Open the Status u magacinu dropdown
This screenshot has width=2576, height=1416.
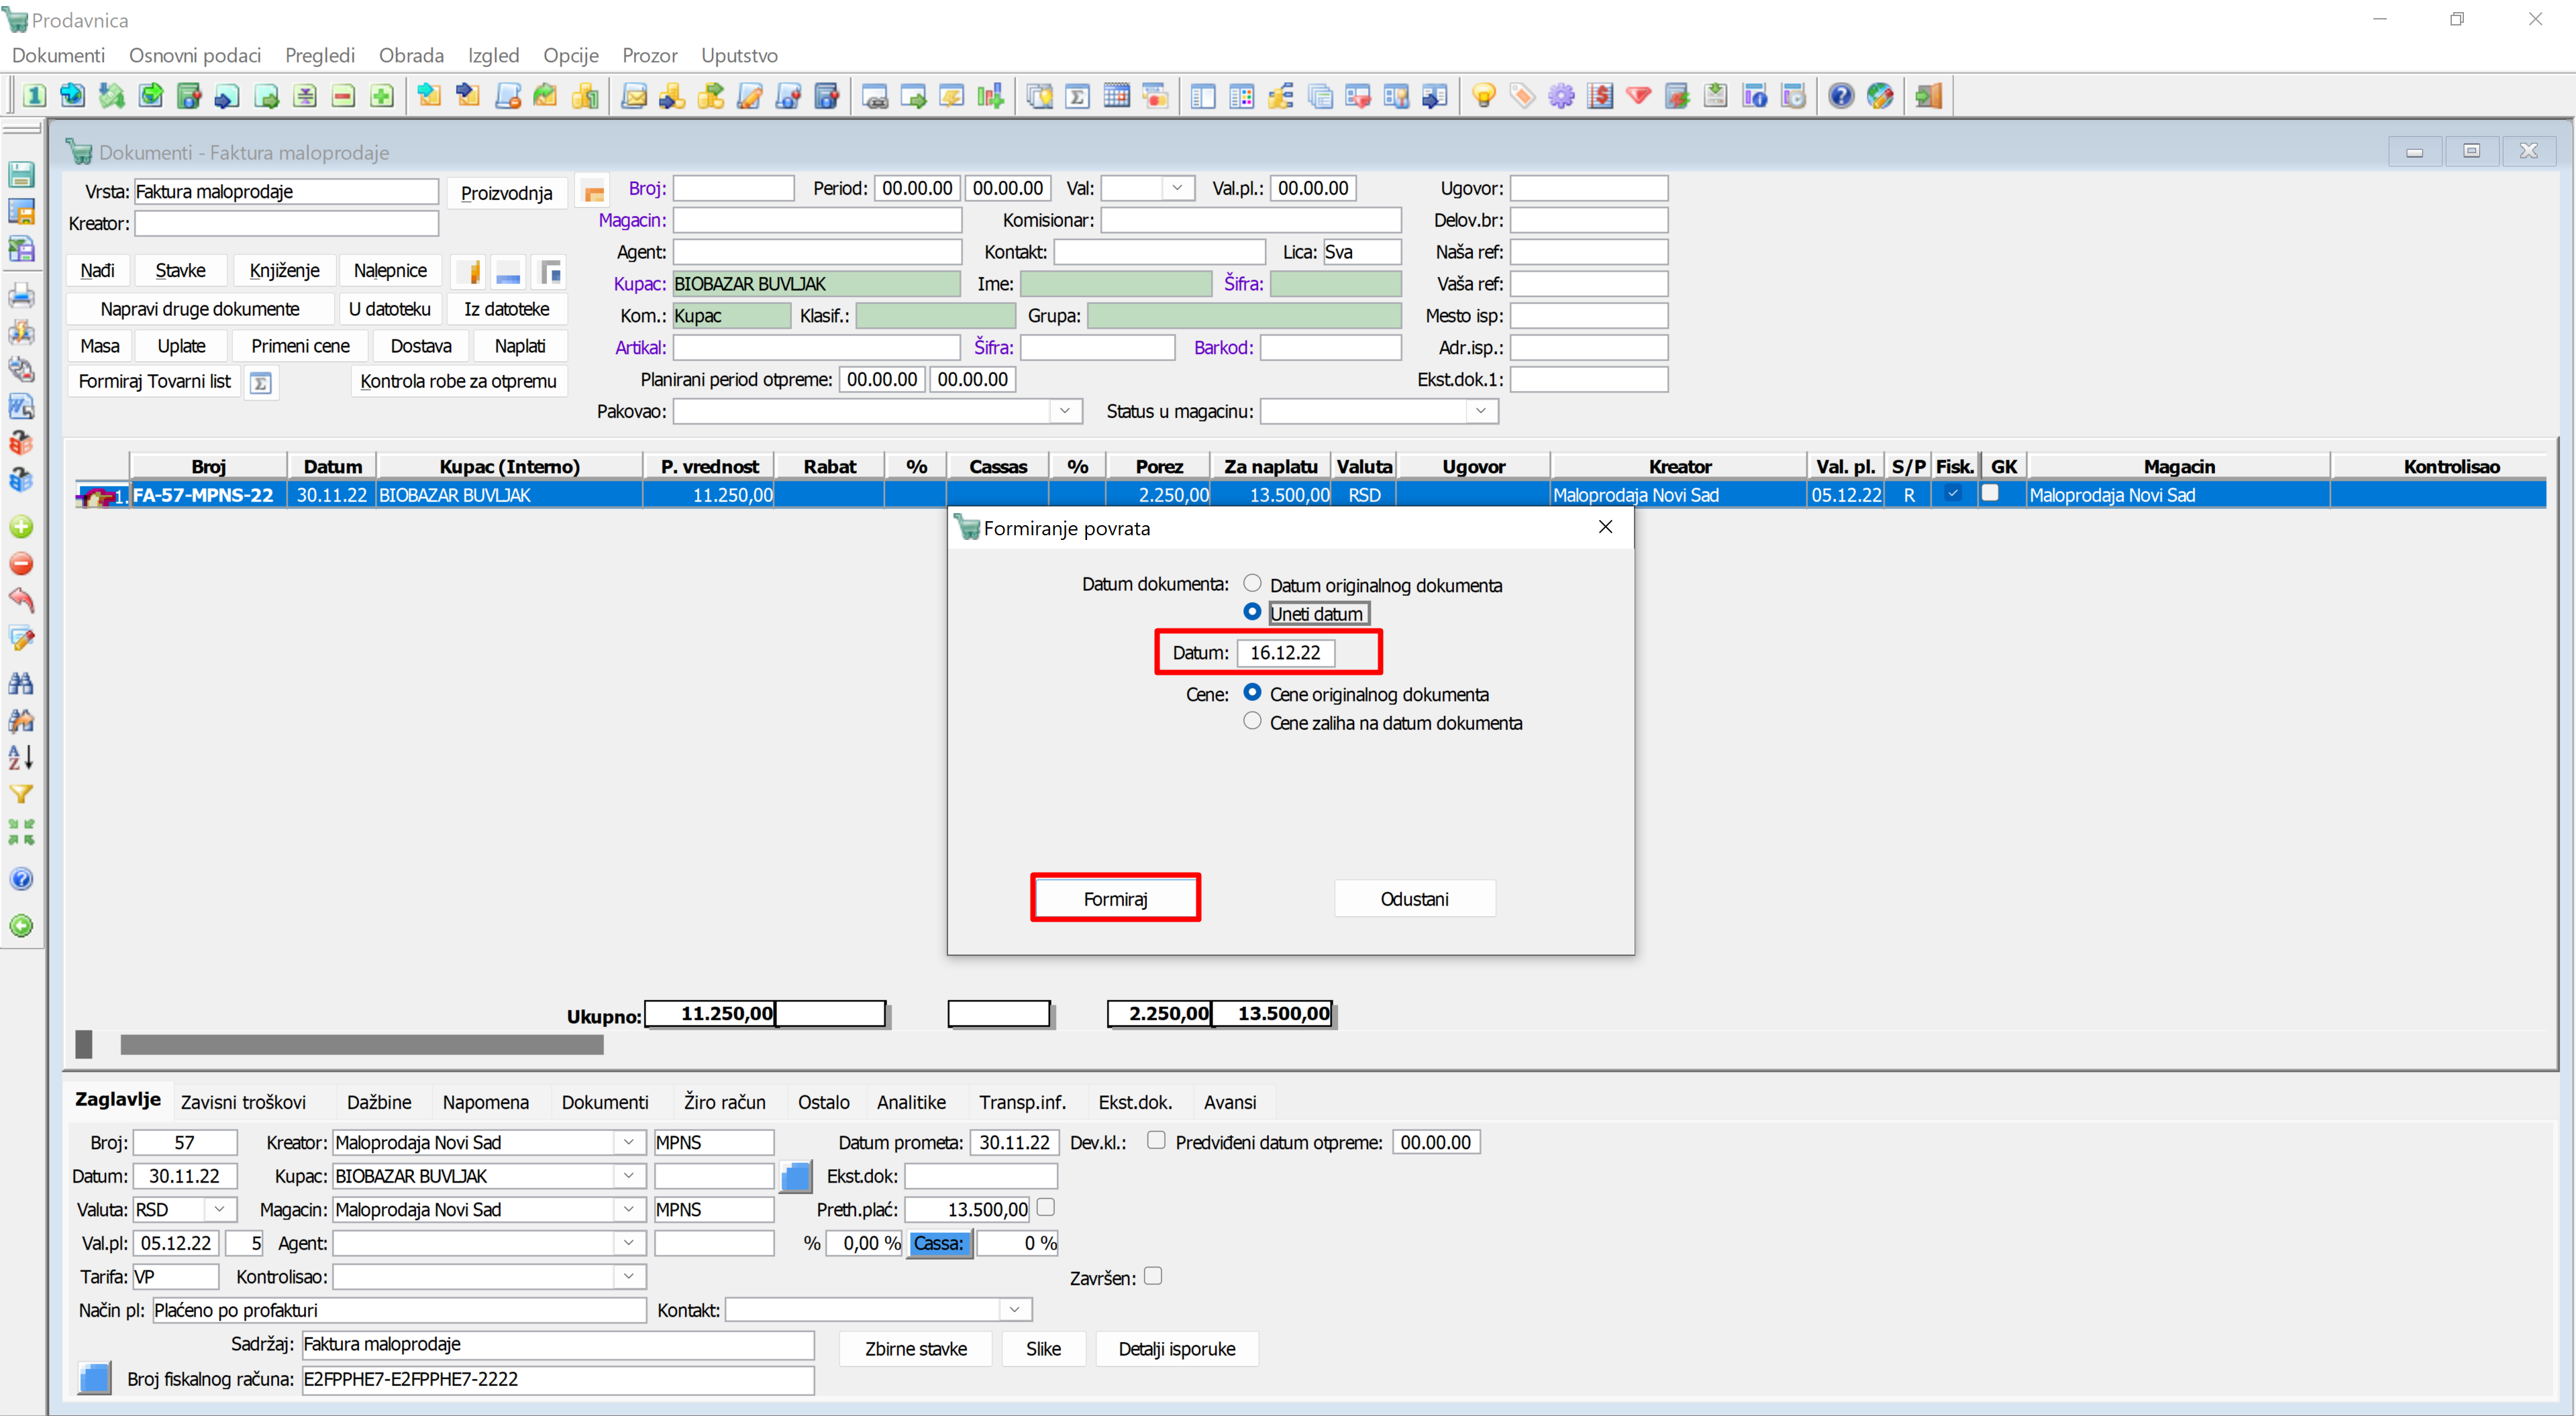coord(1481,411)
